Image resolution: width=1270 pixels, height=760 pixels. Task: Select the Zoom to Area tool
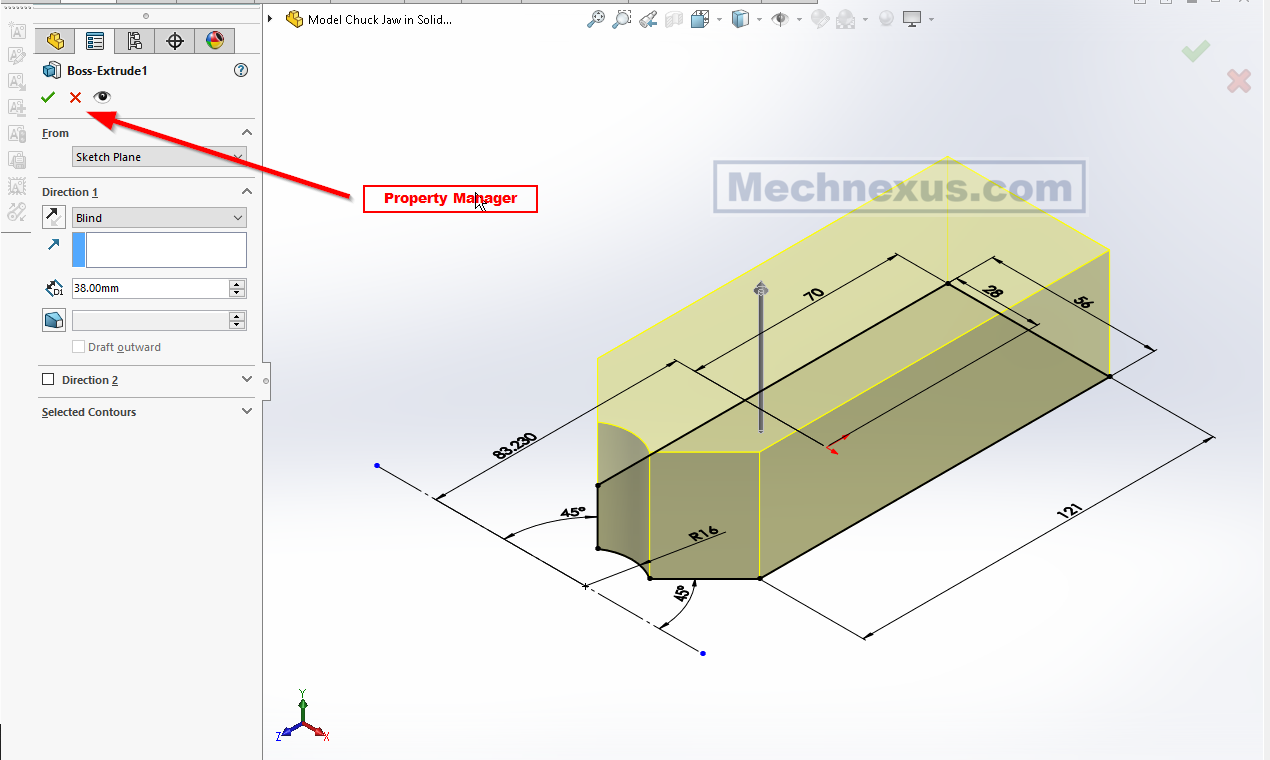coord(622,19)
